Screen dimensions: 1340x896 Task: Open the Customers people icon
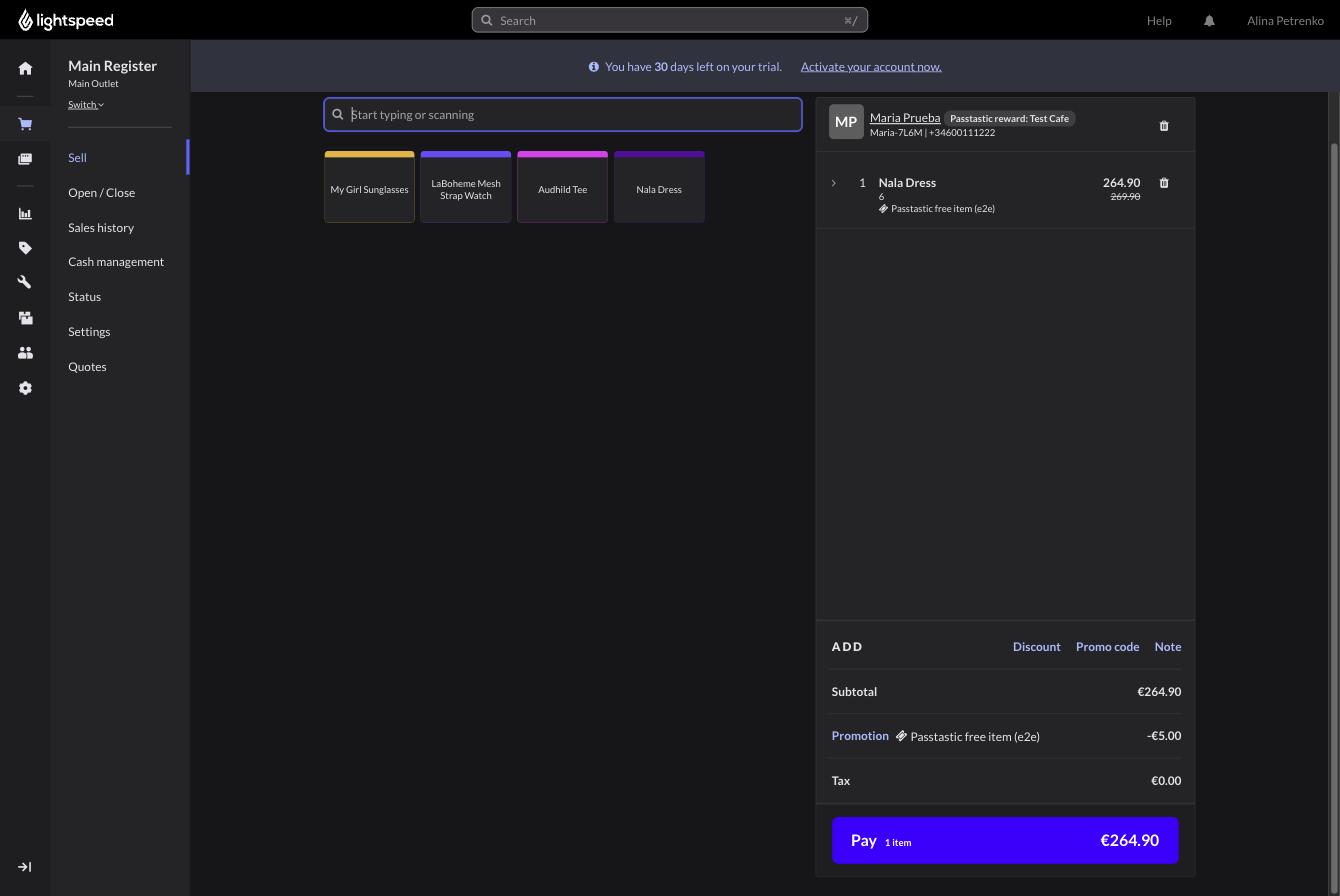click(25, 353)
